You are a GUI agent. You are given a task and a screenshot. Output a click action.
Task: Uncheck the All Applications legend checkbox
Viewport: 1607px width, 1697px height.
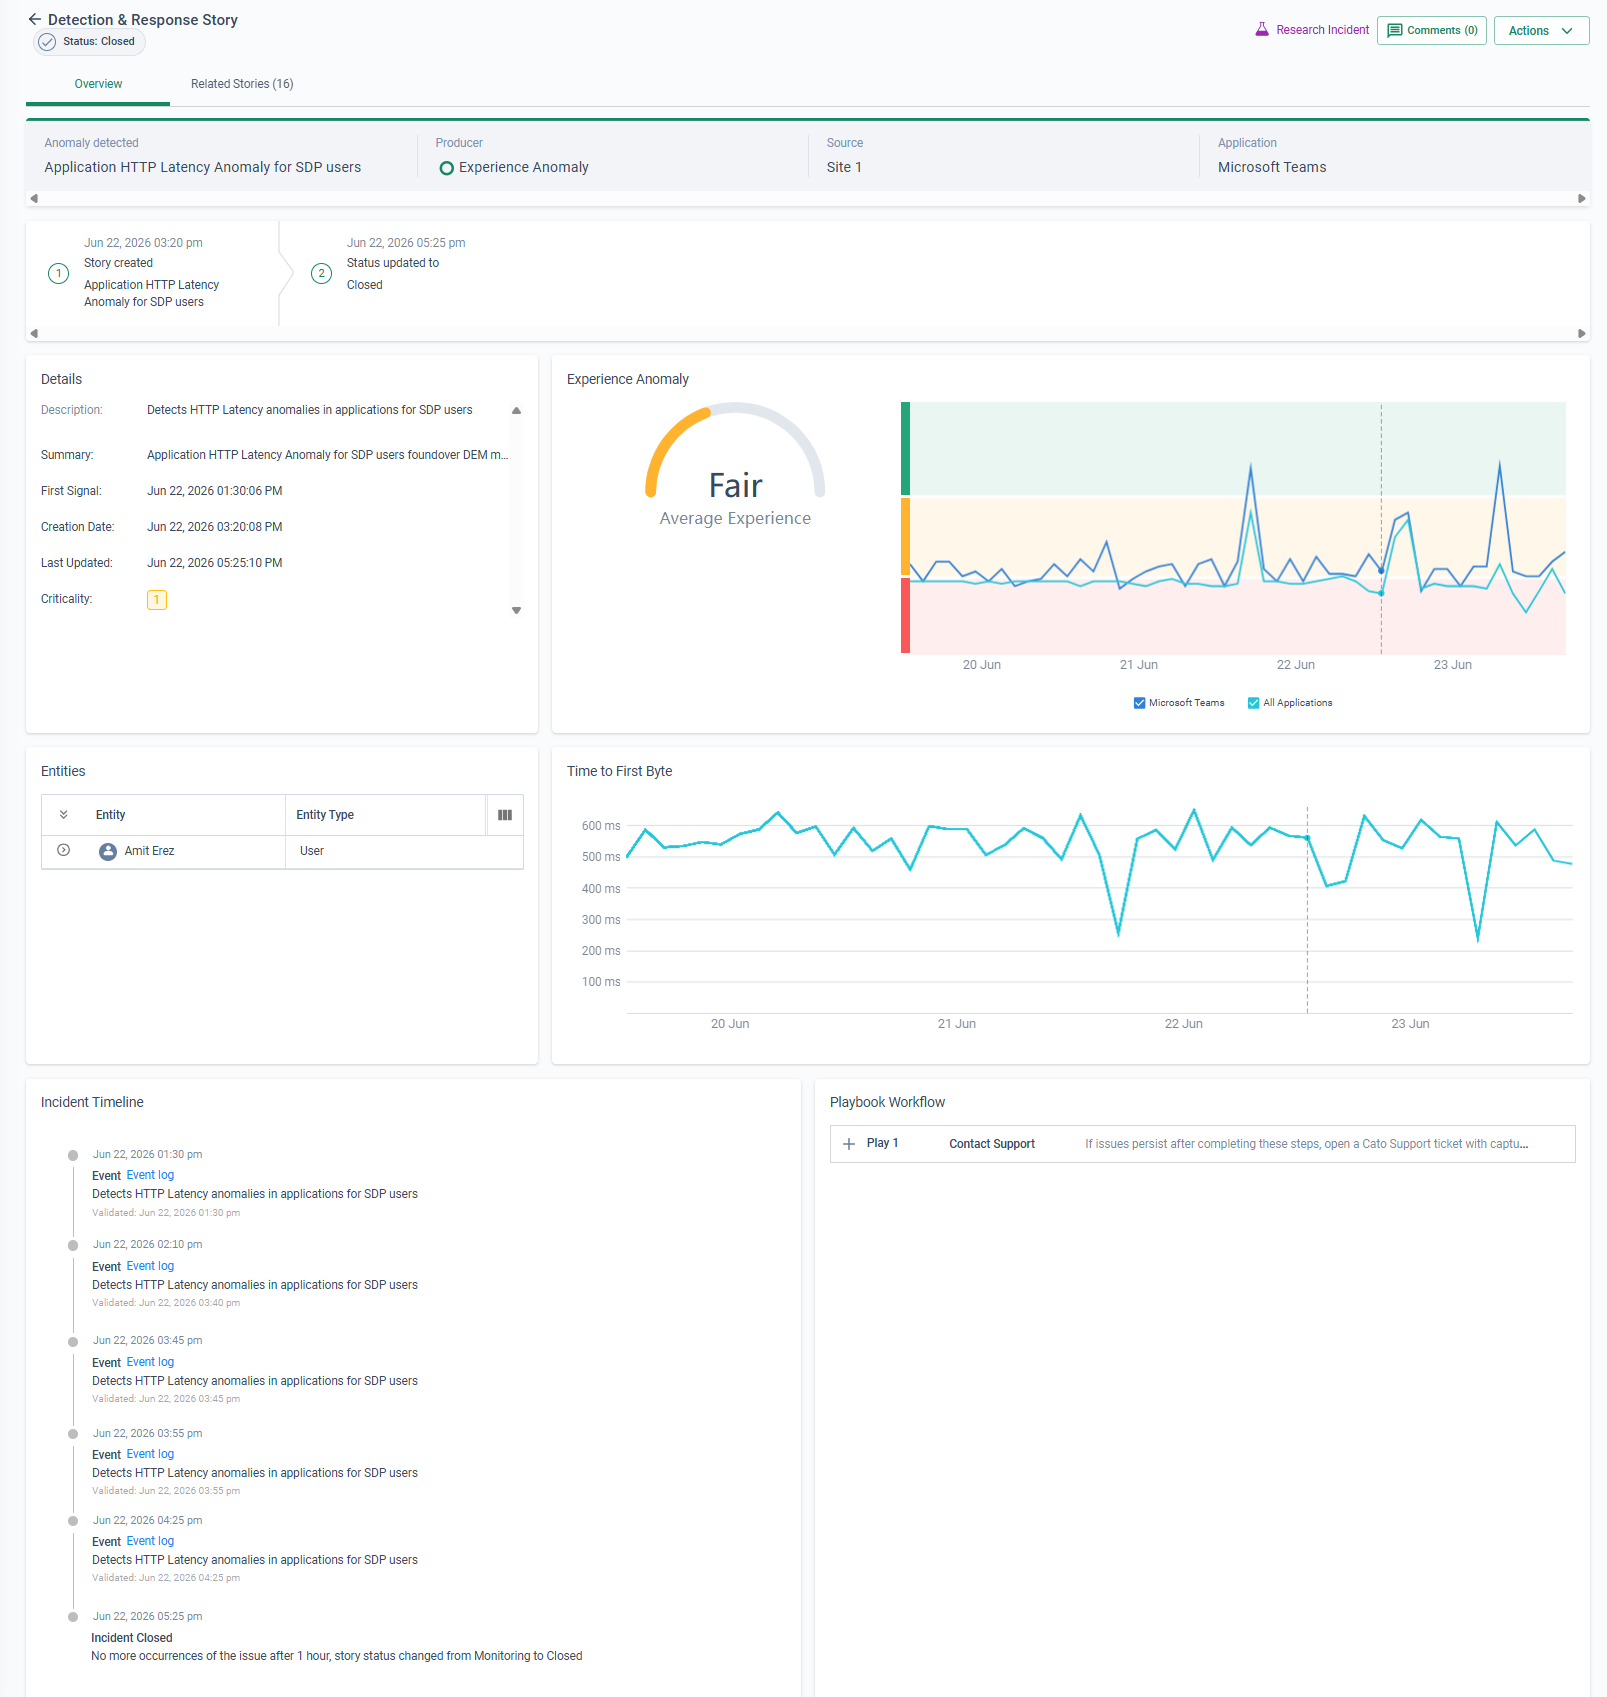pyautogui.click(x=1253, y=703)
